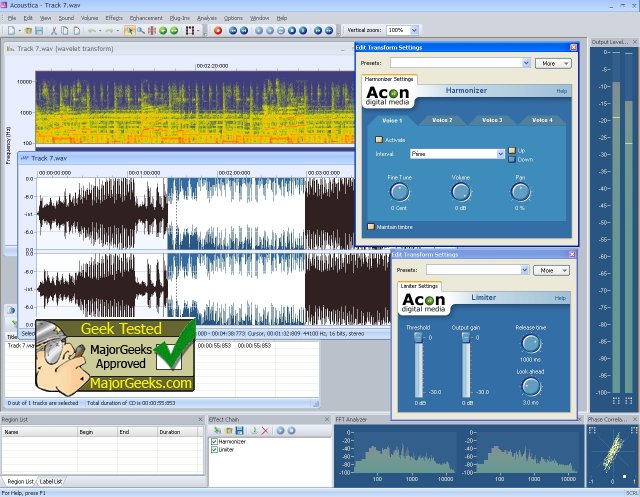Switch to the Voice 4 tab
The height and width of the screenshot is (497, 640).
tap(542, 120)
